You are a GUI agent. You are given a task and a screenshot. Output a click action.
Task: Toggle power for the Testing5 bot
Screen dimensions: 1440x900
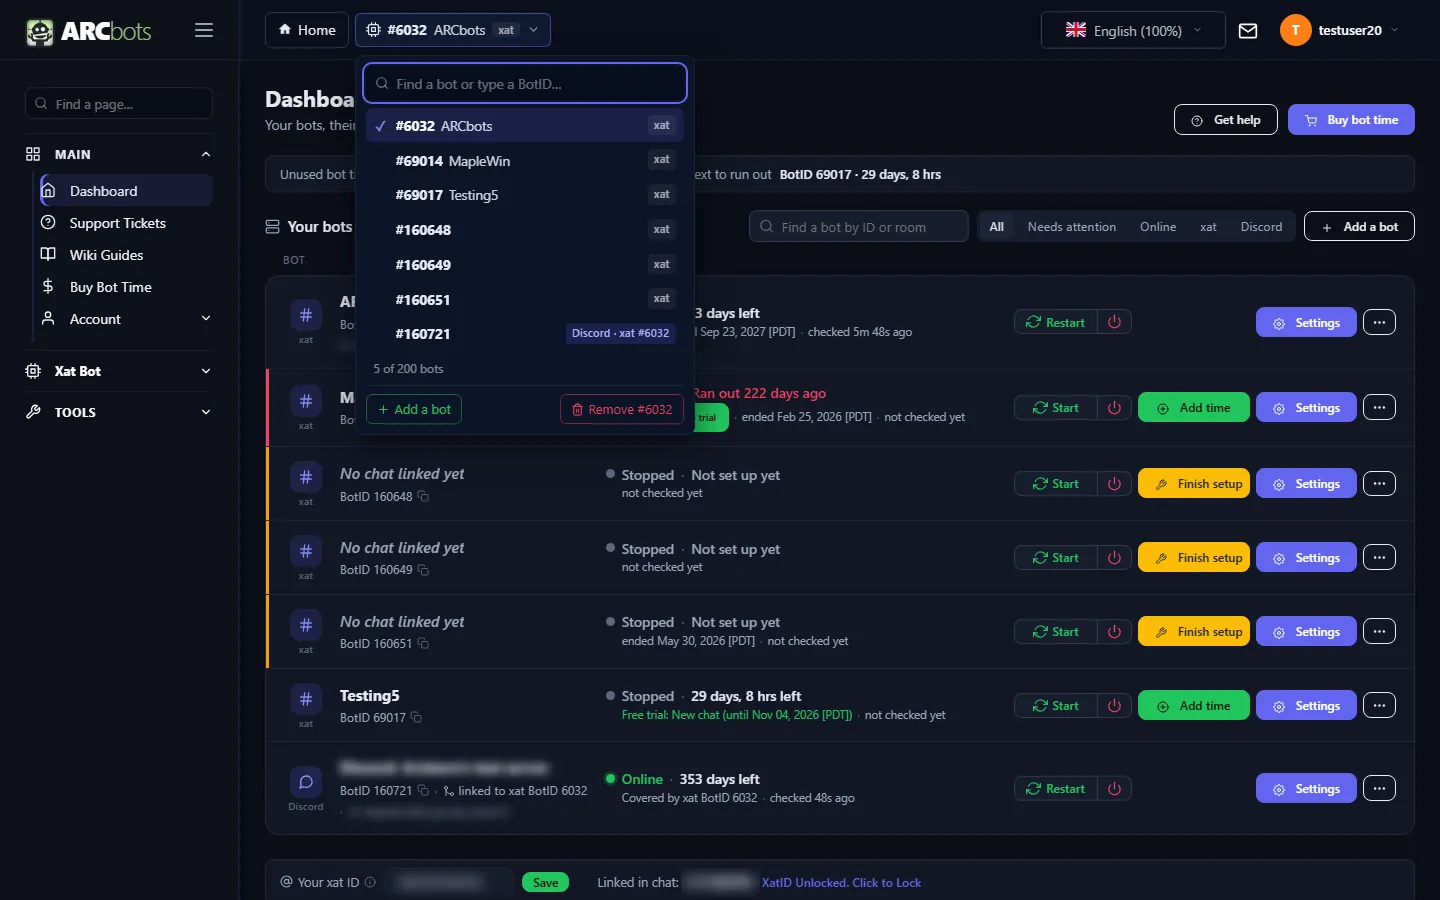1114,706
